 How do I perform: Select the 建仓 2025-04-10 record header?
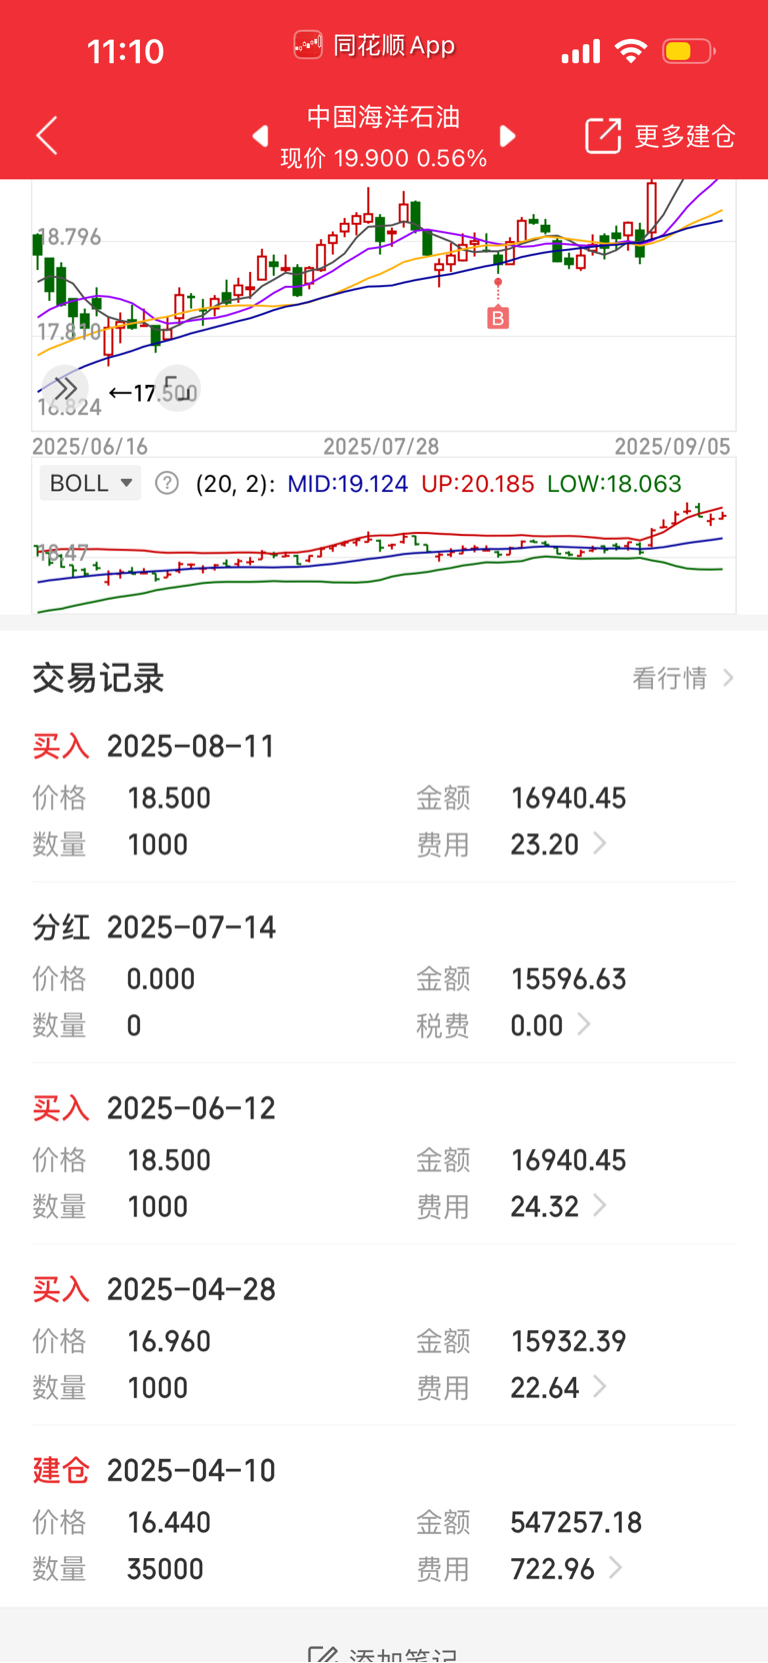pos(154,1471)
